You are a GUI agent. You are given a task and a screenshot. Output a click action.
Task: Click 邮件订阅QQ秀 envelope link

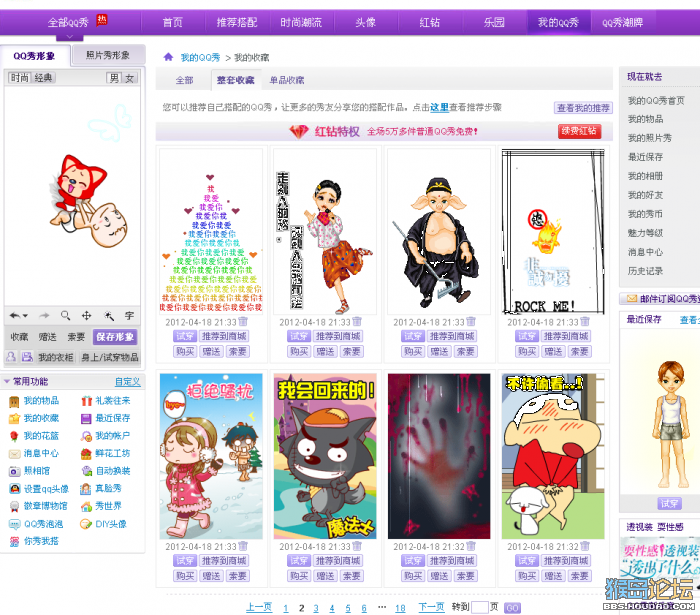[663, 299]
